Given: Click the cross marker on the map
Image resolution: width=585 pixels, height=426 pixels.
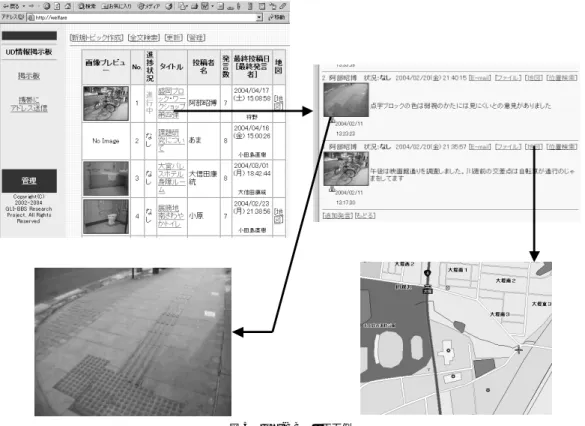Looking at the screenshot, I should point(519,350).
